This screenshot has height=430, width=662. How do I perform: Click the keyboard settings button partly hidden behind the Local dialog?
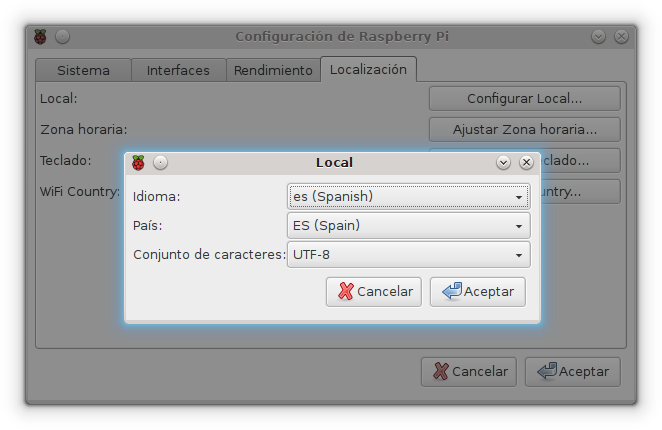580,161
